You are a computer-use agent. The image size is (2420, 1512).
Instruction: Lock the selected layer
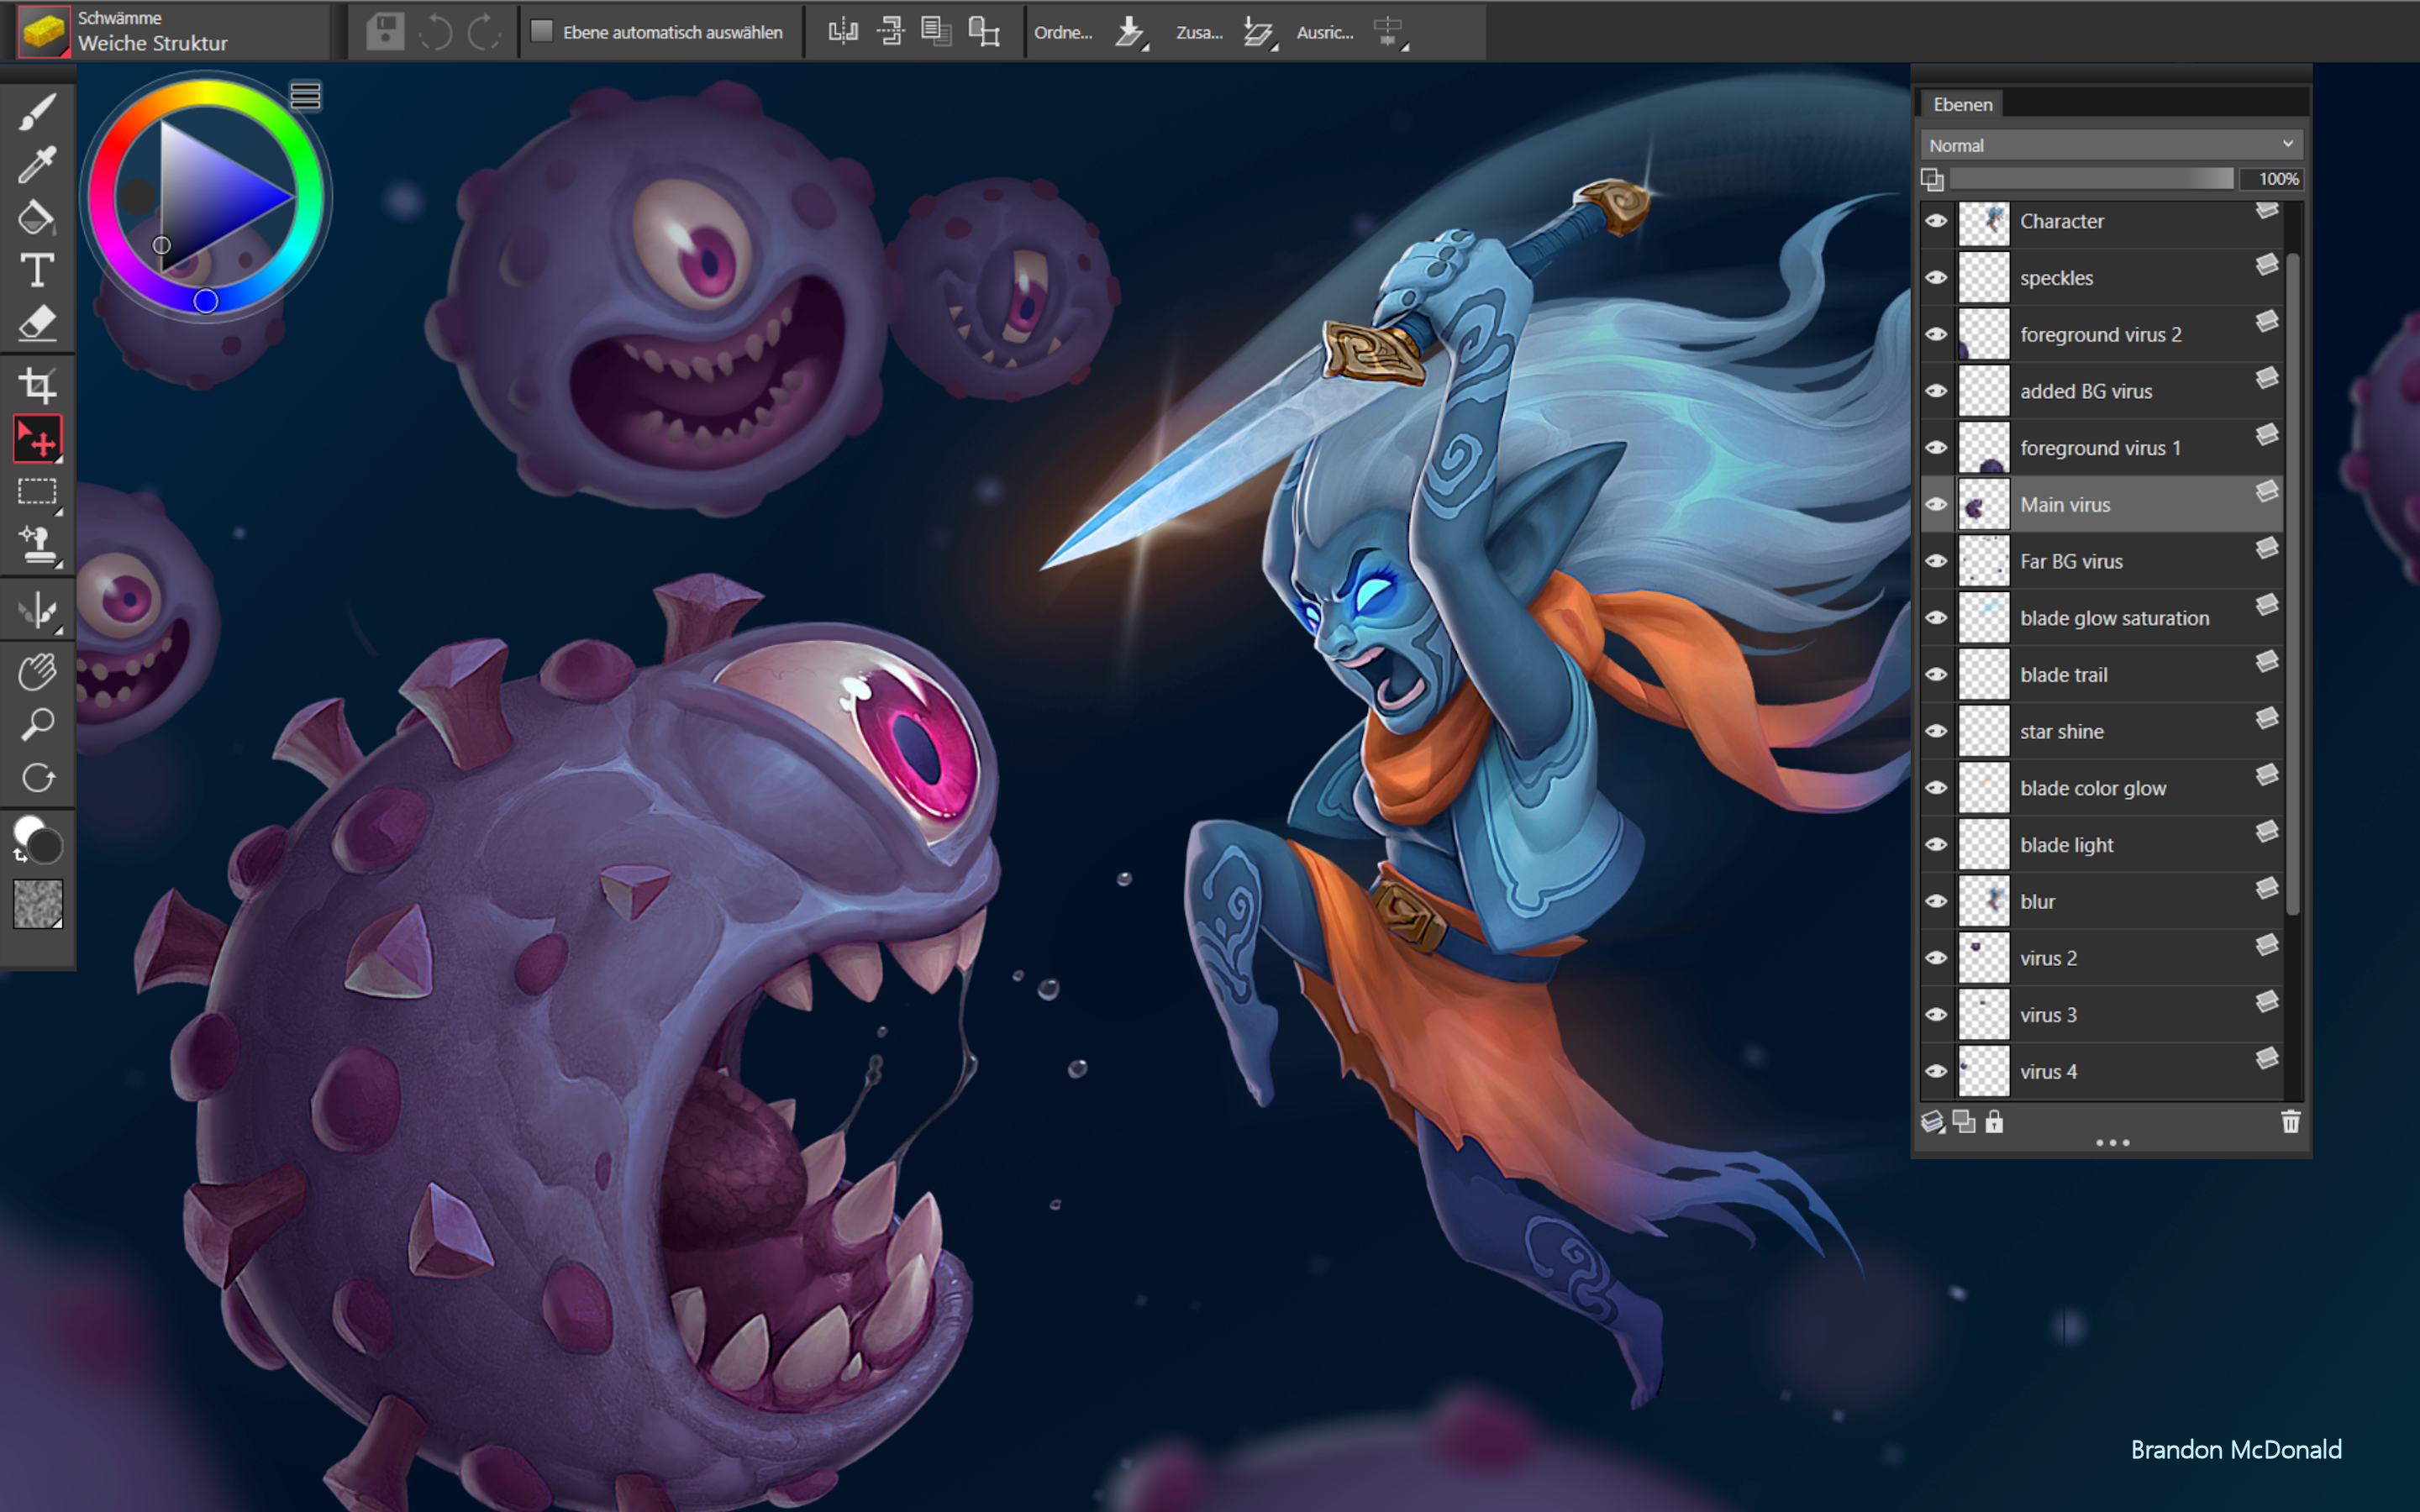tap(1994, 1122)
